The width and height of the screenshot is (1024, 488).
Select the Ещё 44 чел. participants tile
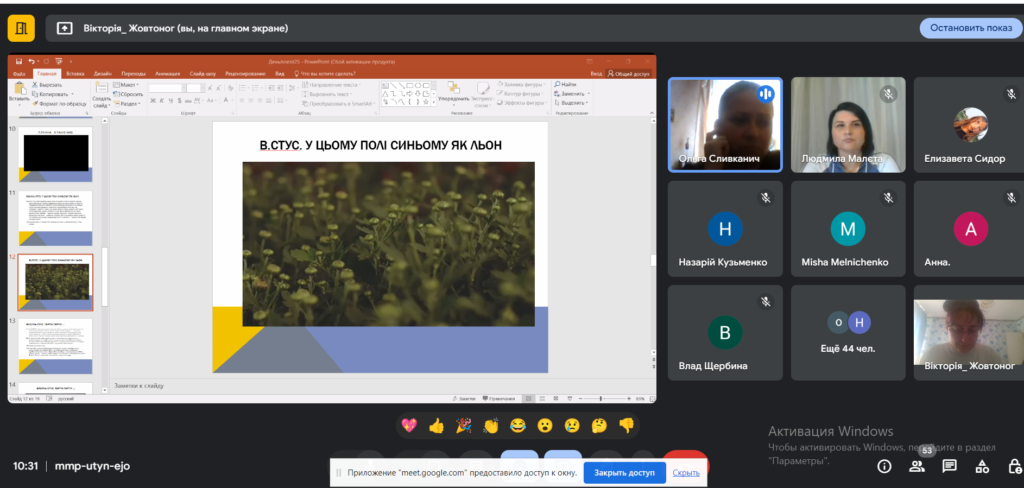[x=848, y=333]
